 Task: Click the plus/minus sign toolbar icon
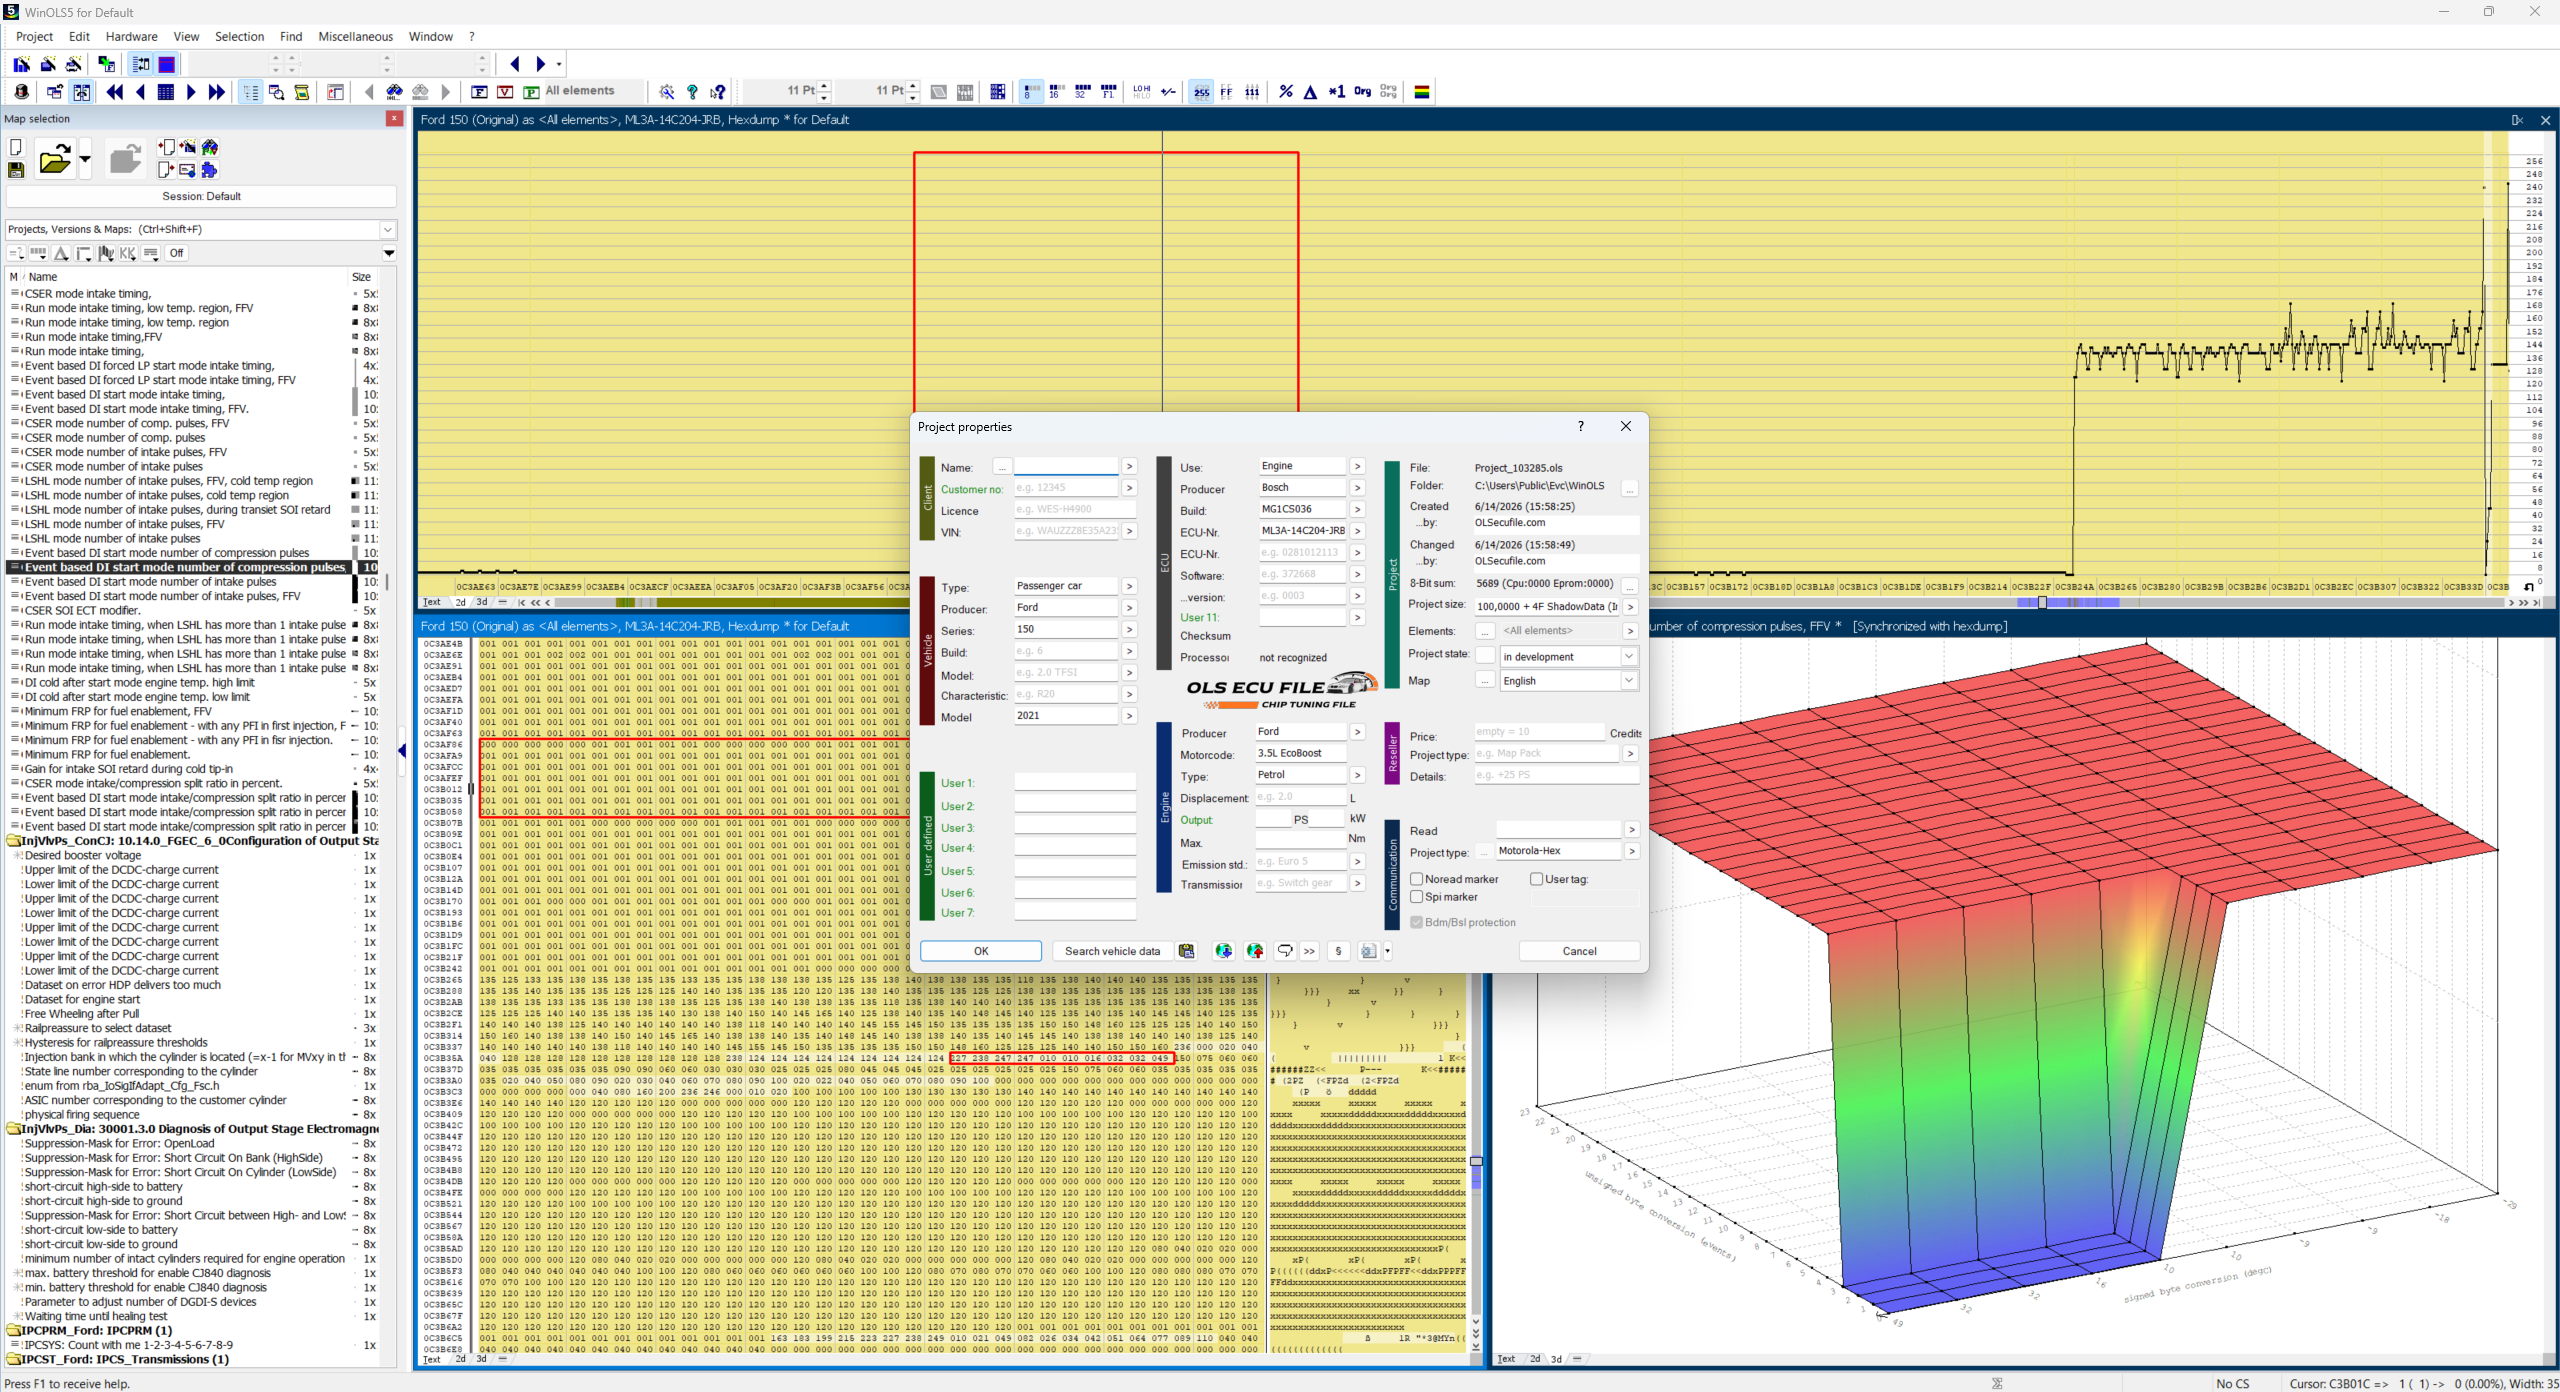click(x=1168, y=92)
